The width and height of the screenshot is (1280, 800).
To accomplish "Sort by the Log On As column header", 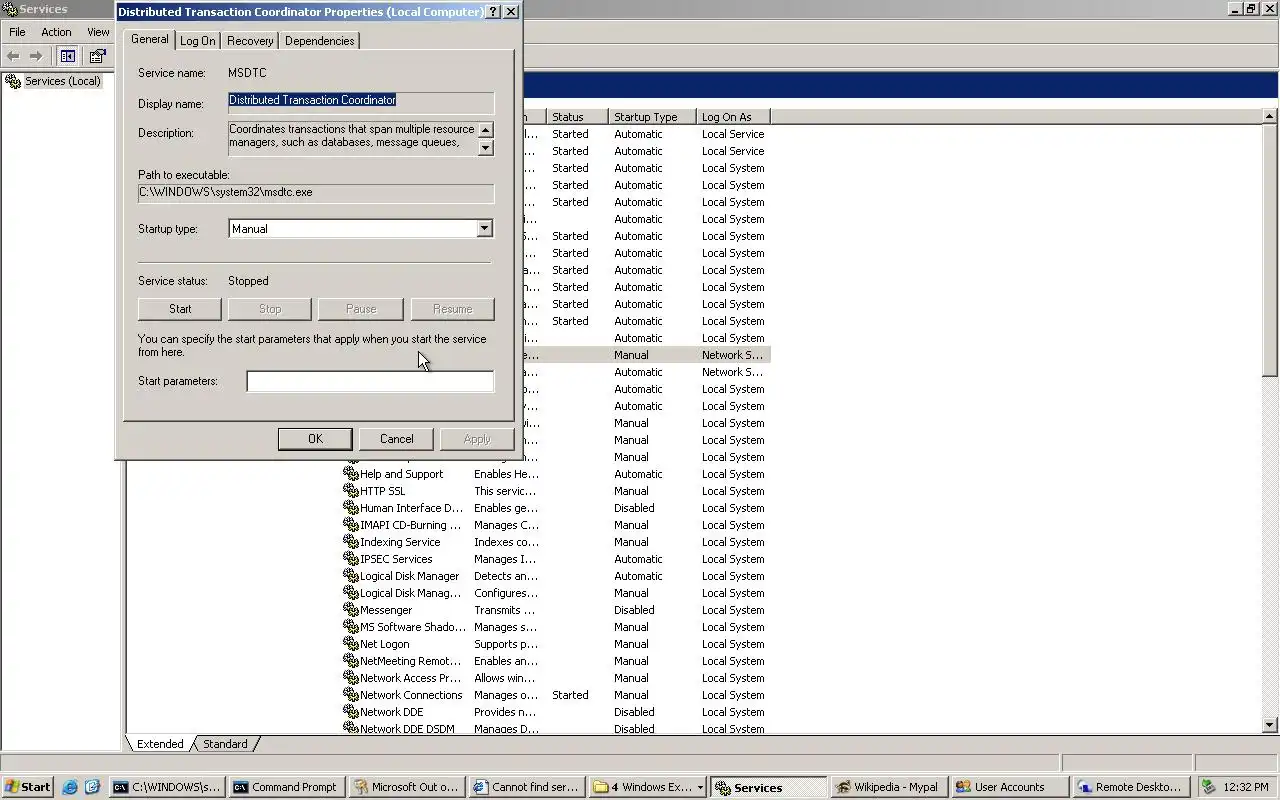I will [733, 117].
